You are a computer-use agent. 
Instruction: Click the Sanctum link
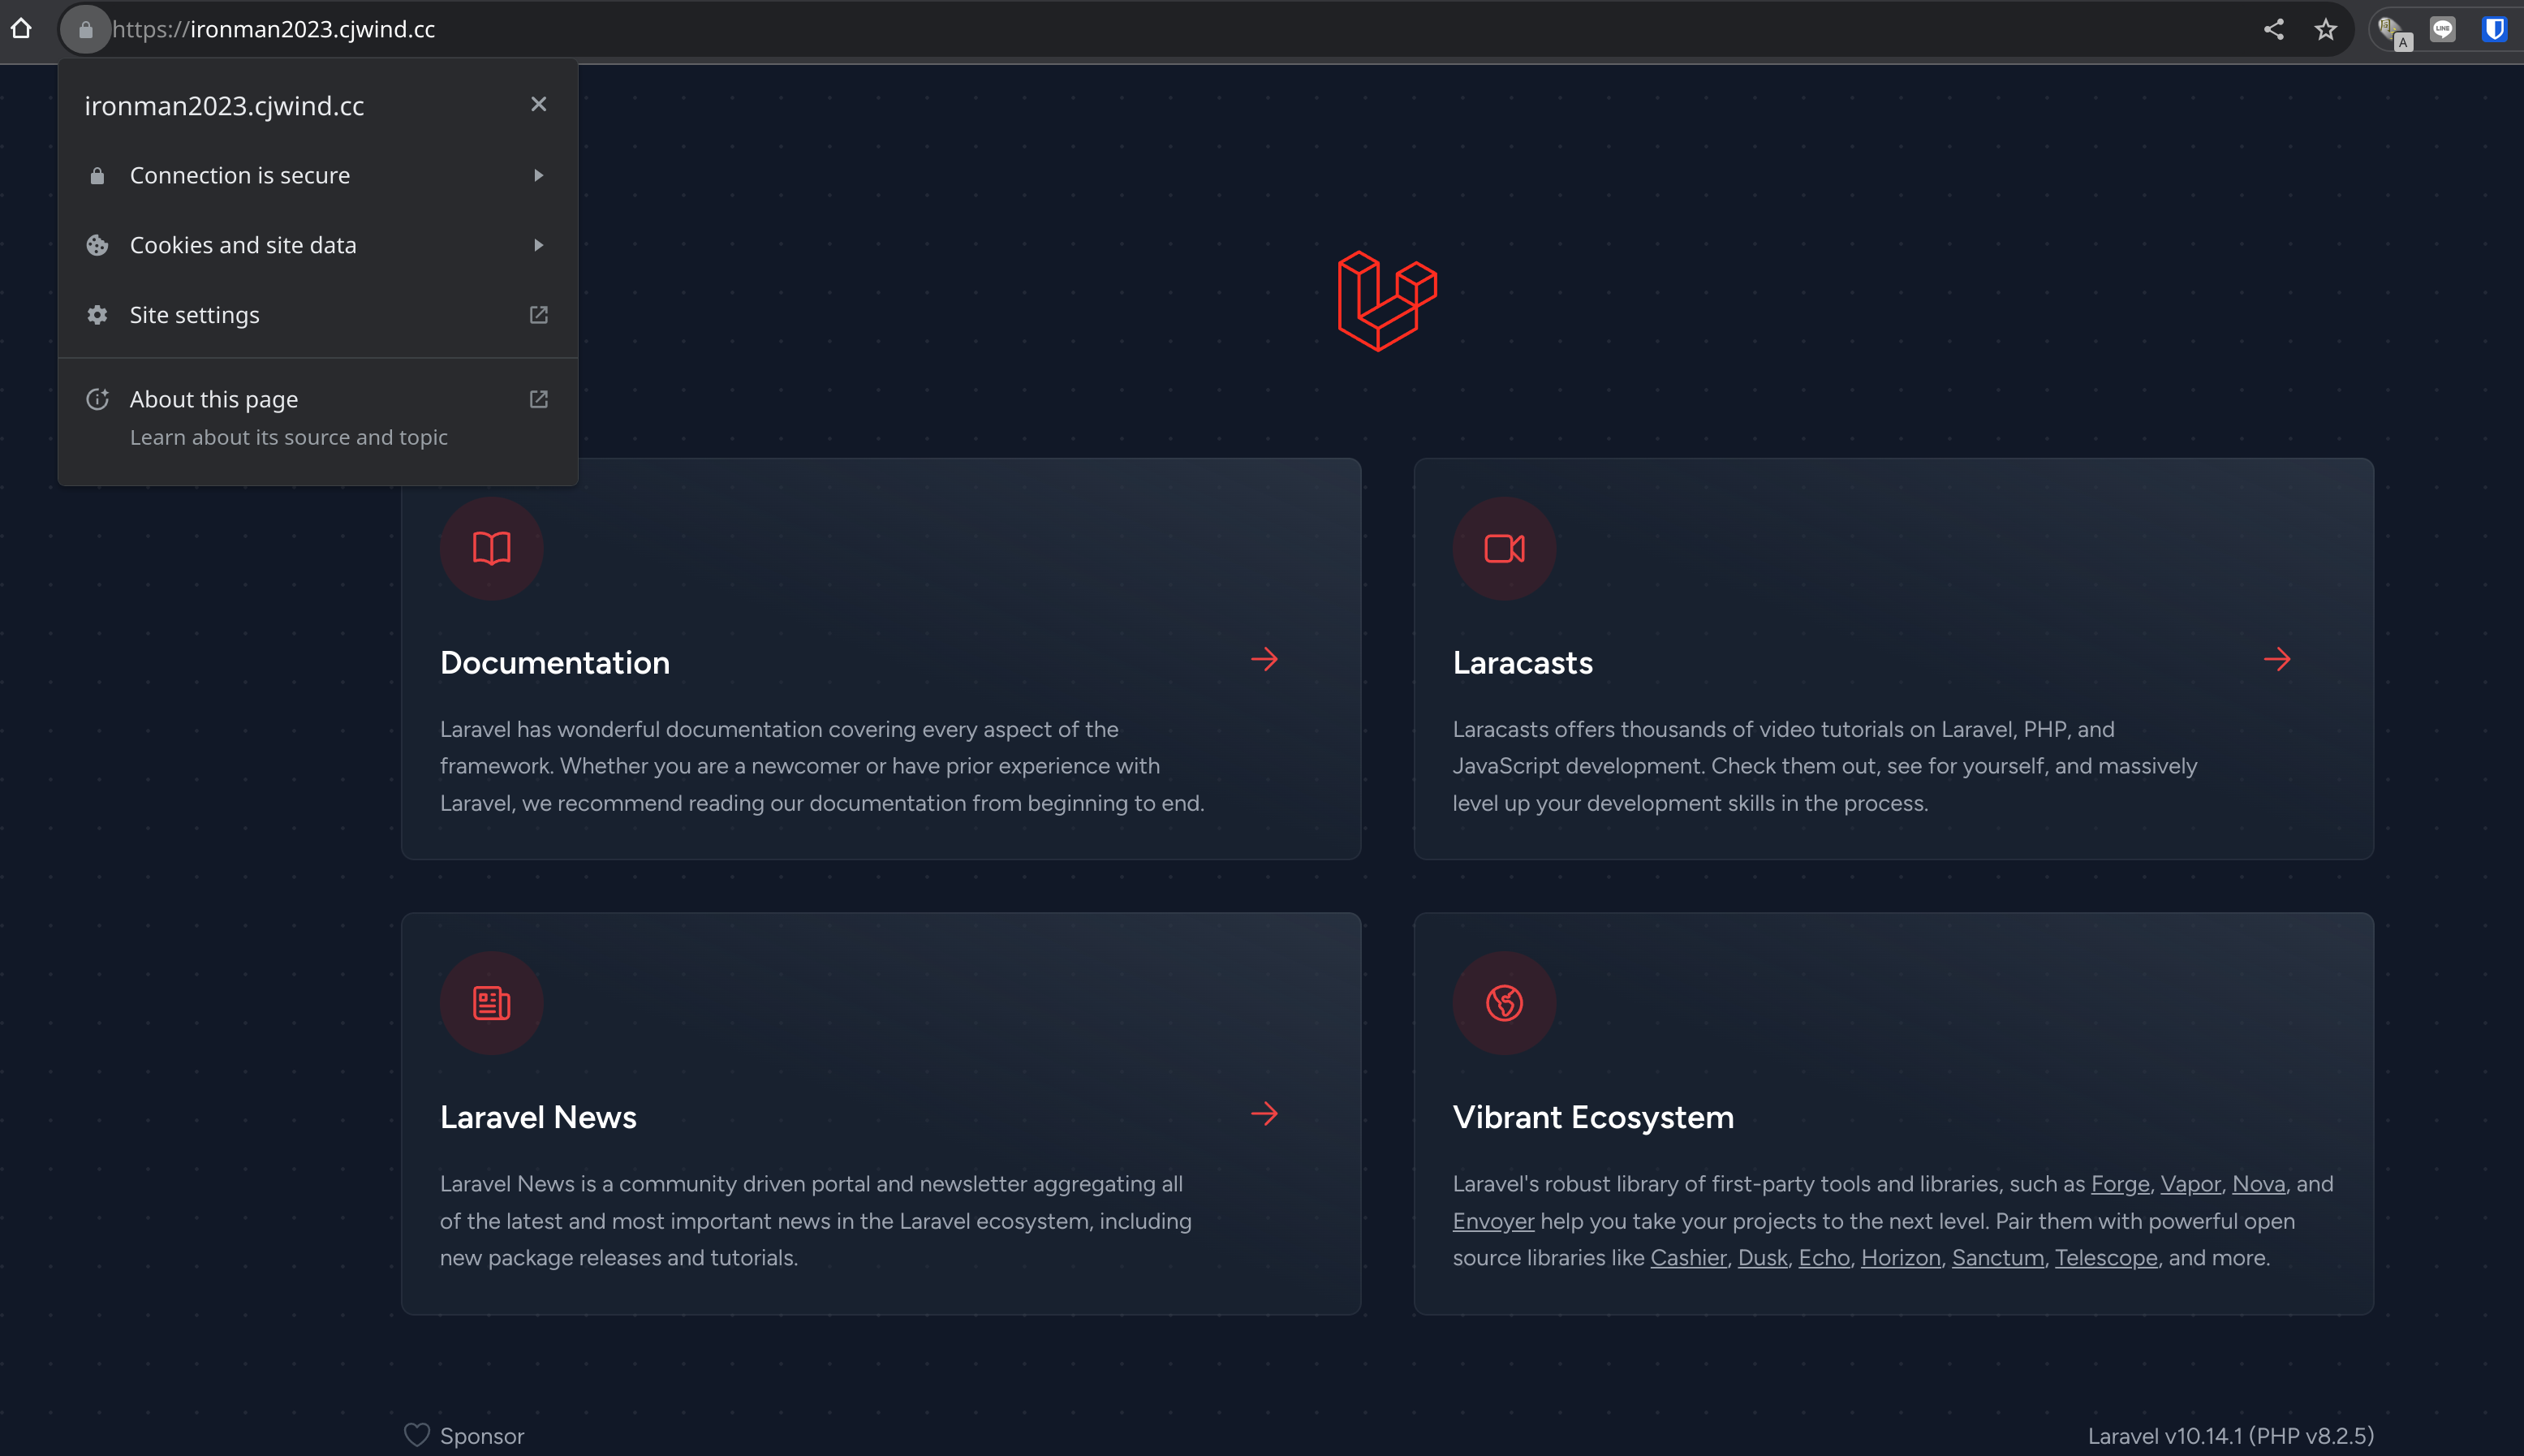coord(1997,1257)
